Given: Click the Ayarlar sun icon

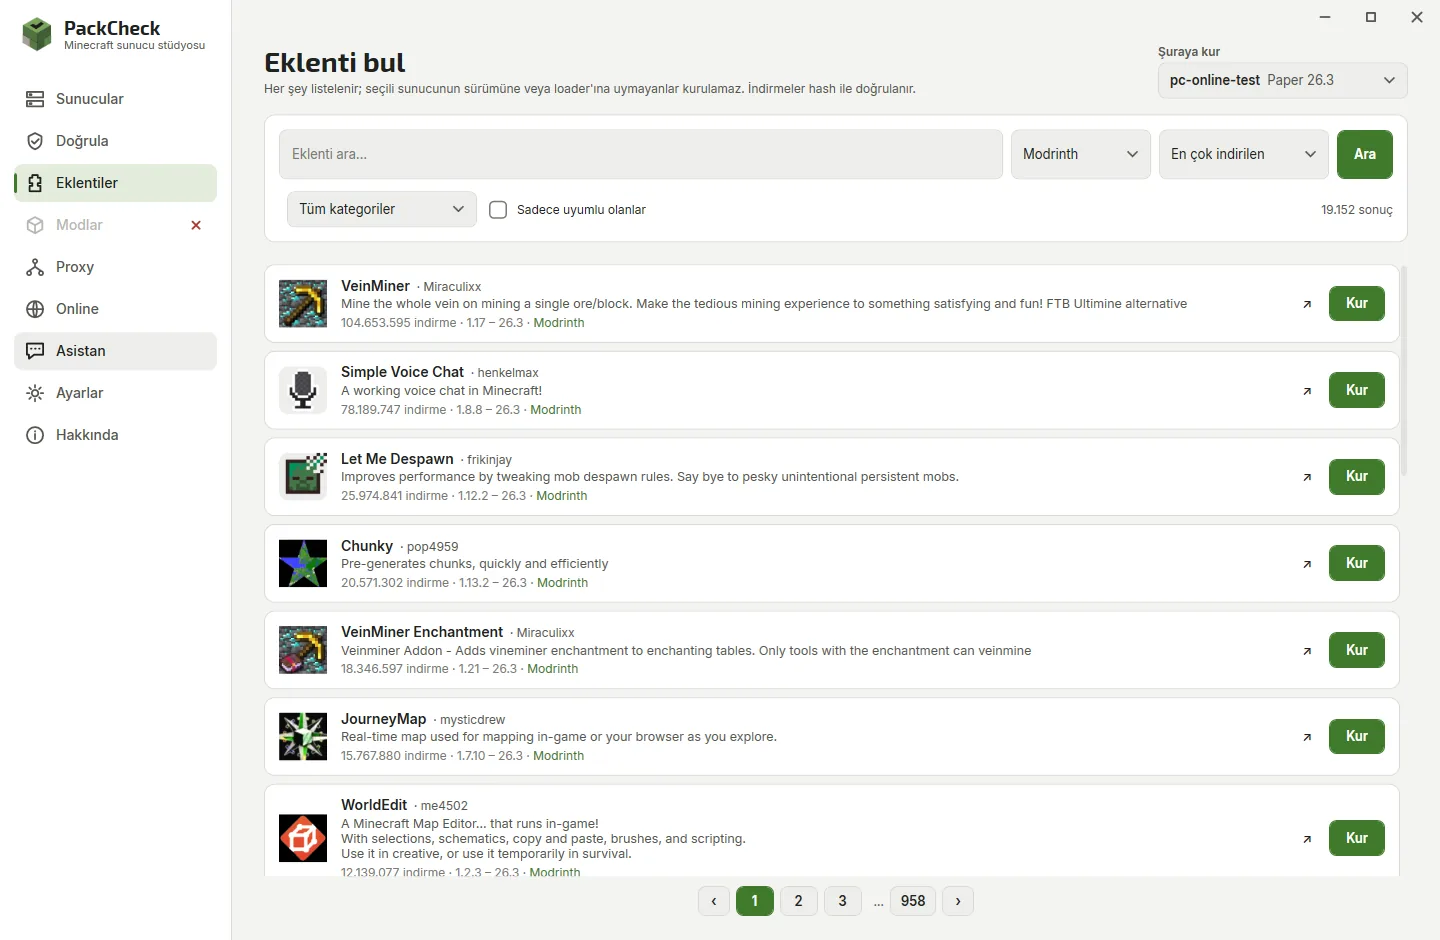Looking at the screenshot, I should pos(35,393).
